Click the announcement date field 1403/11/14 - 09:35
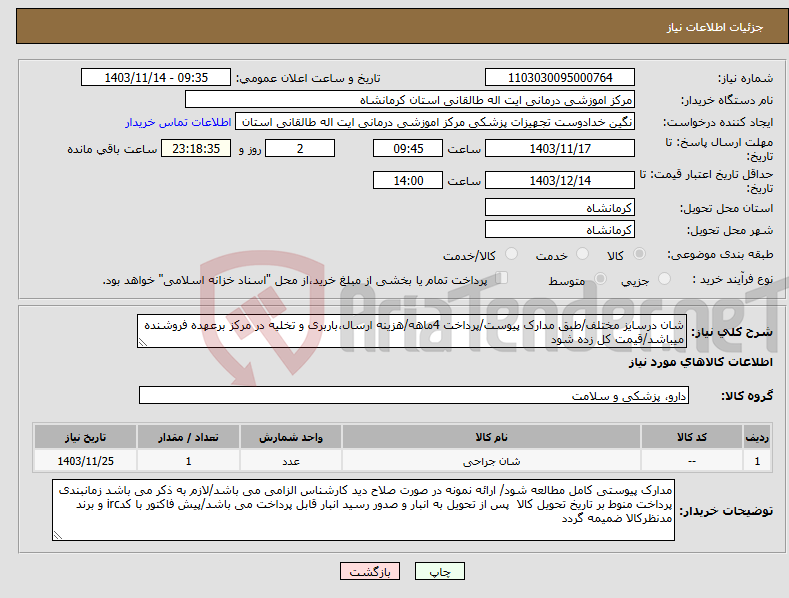Image resolution: width=789 pixels, height=598 pixels. point(156,78)
